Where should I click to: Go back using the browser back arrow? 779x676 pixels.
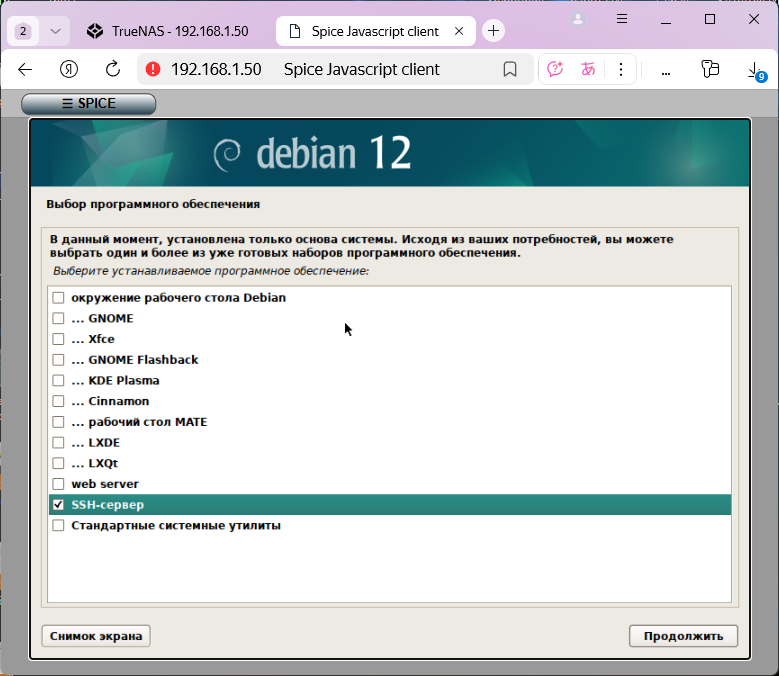25,70
